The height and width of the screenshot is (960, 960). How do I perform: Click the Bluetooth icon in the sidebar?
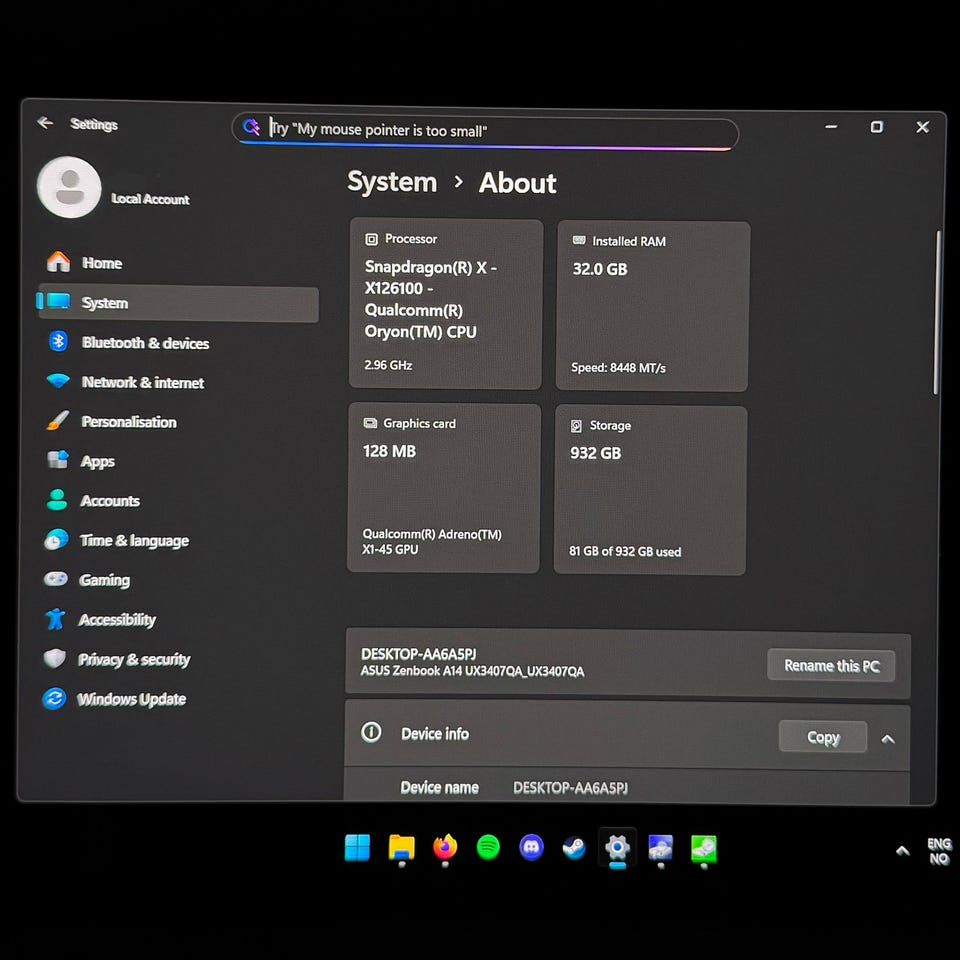[x=58, y=341]
